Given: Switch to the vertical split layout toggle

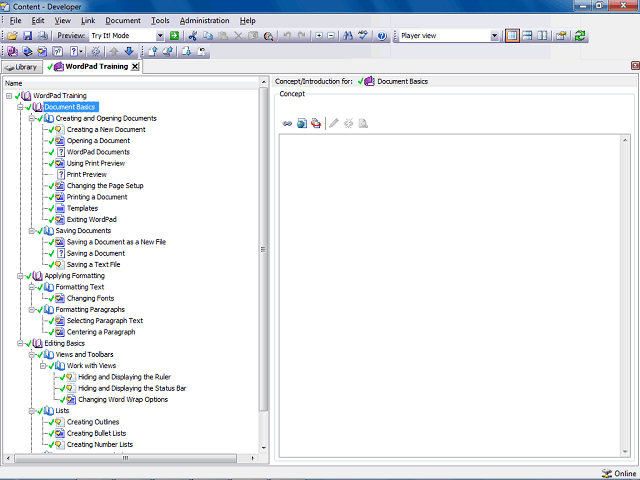Looking at the screenshot, I should 542,36.
